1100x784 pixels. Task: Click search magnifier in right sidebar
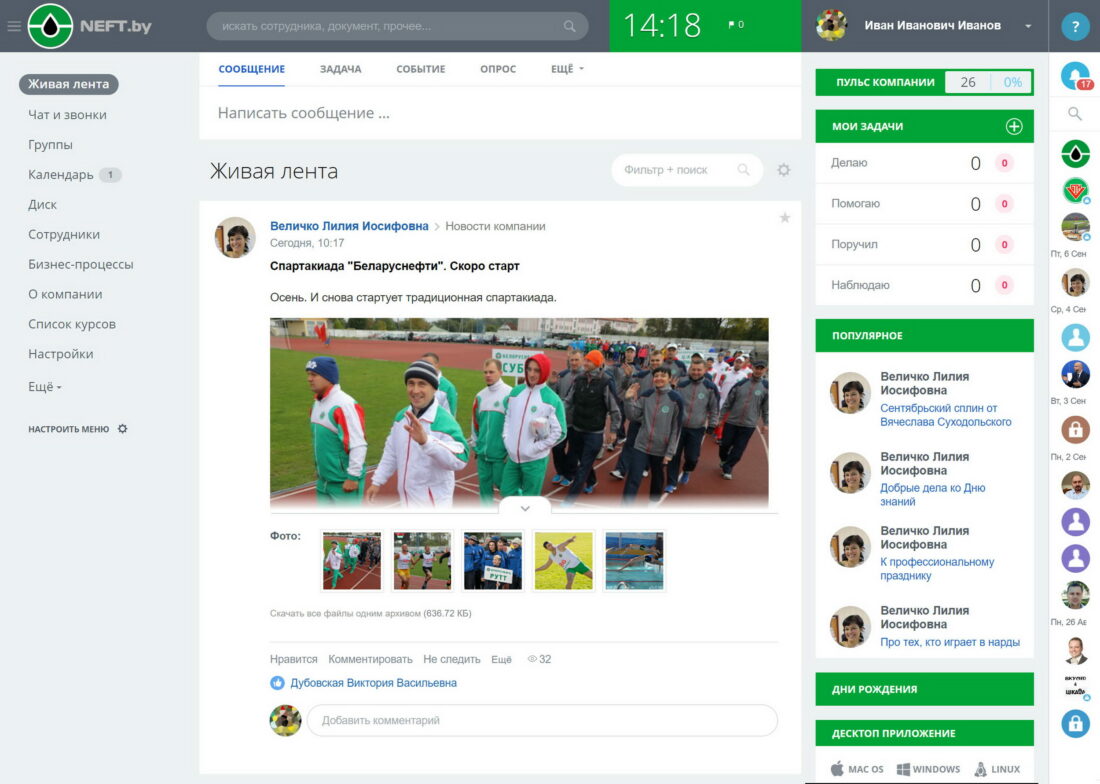[x=1075, y=114]
